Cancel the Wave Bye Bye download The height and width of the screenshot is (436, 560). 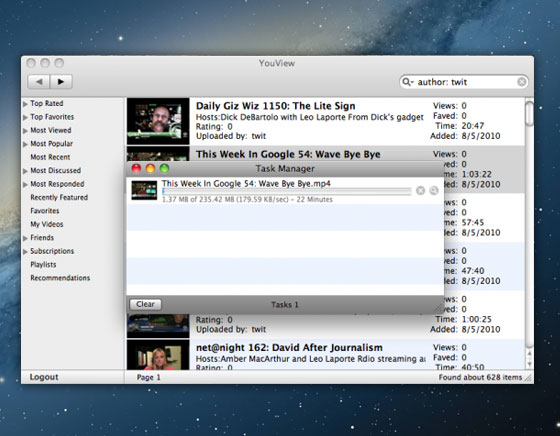(x=421, y=191)
